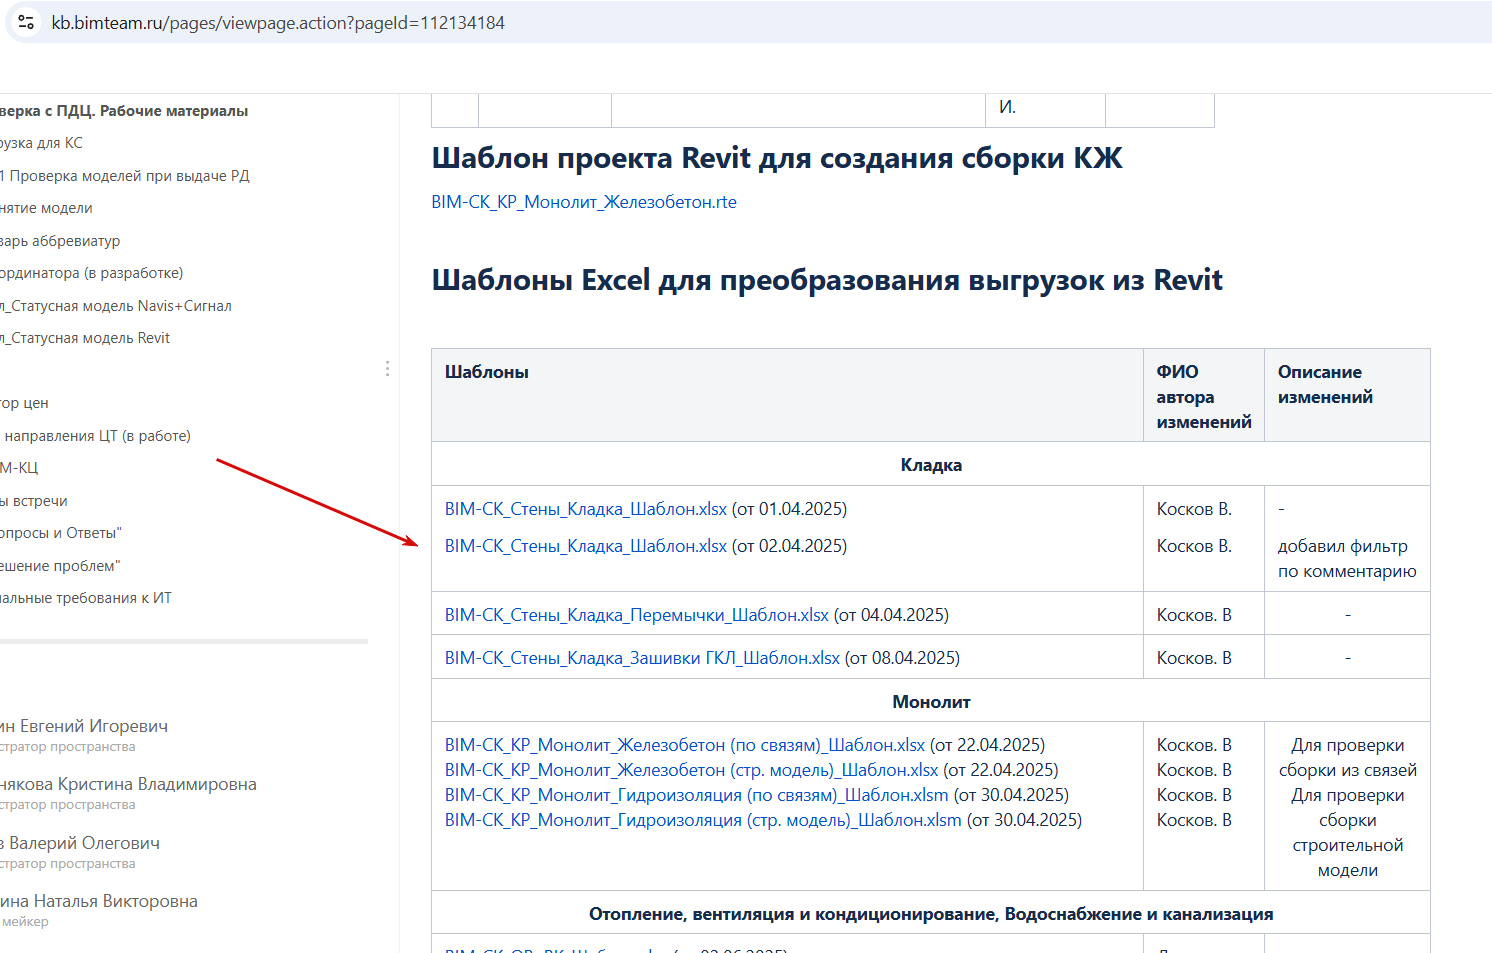Click the 'добавил фильтр по комментарию' description

[x=1347, y=559]
